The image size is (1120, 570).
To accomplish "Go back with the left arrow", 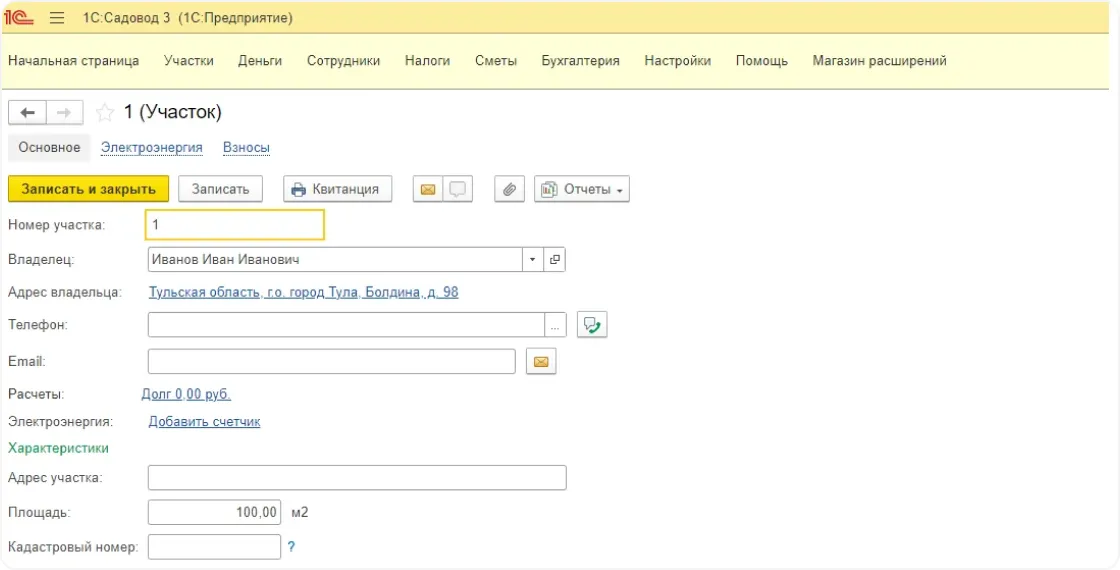I will (x=27, y=113).
